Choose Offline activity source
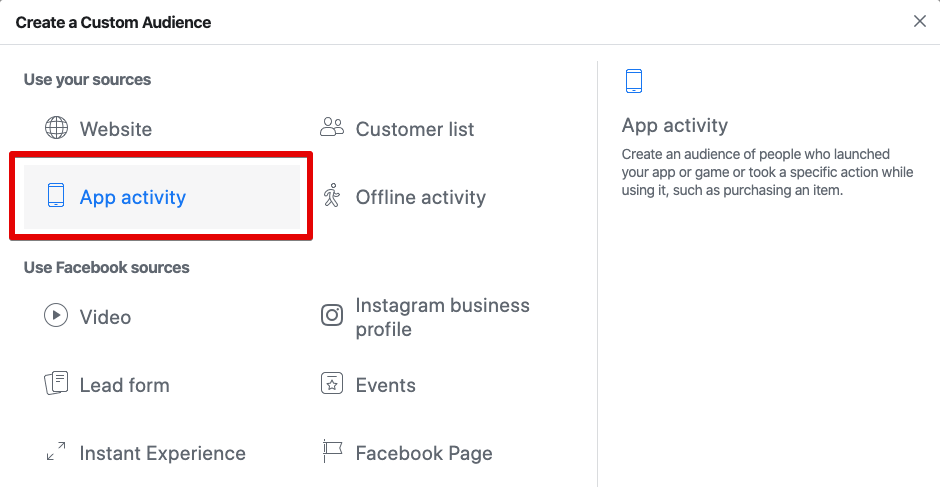 coord(421,197)
